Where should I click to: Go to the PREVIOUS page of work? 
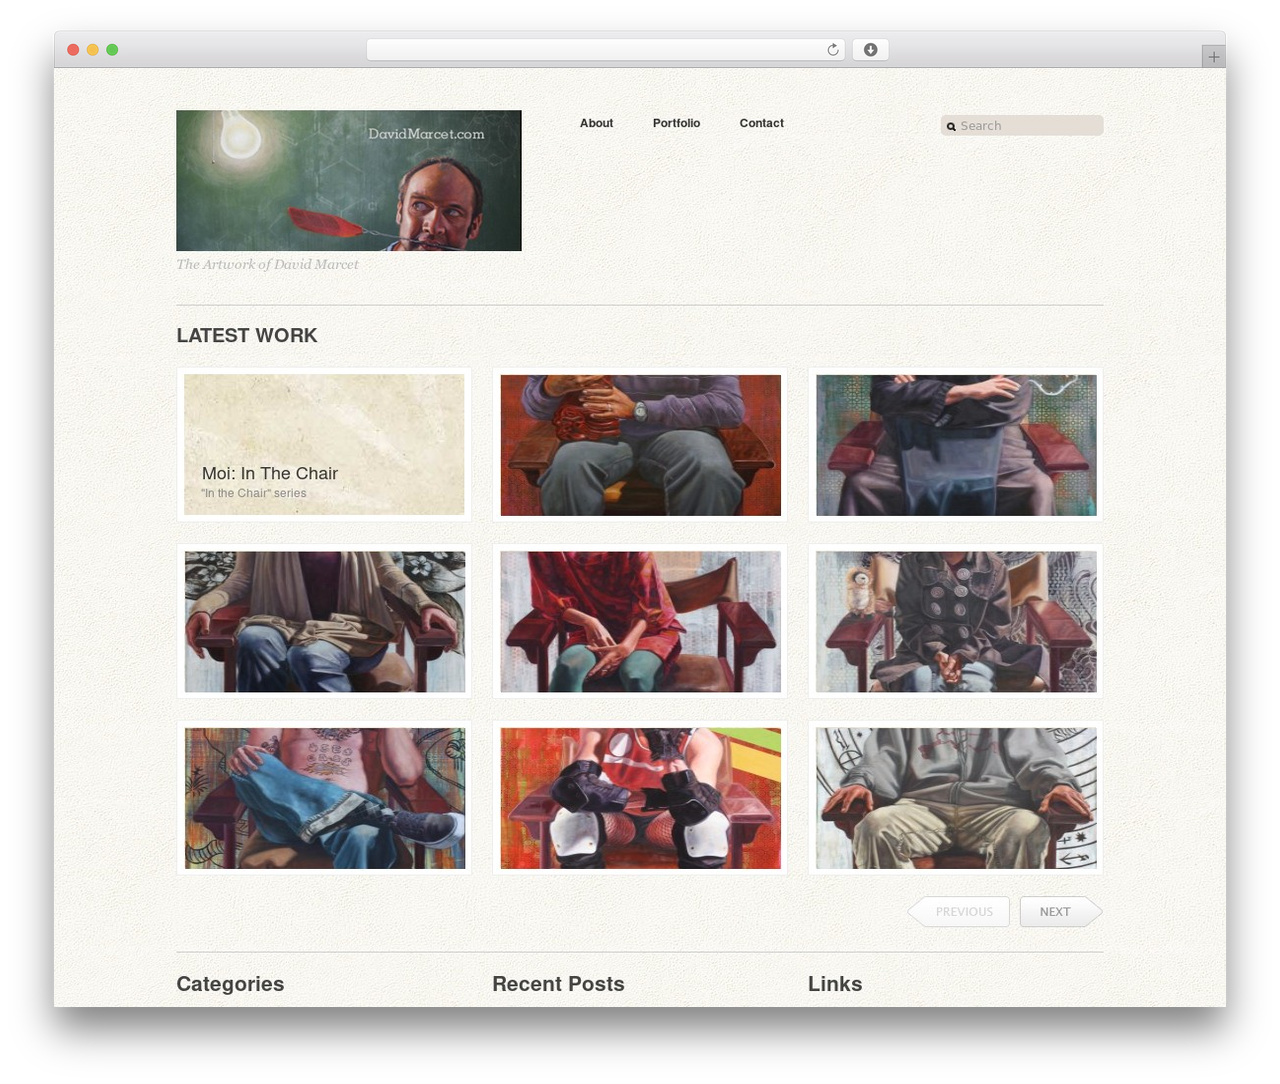959,912
